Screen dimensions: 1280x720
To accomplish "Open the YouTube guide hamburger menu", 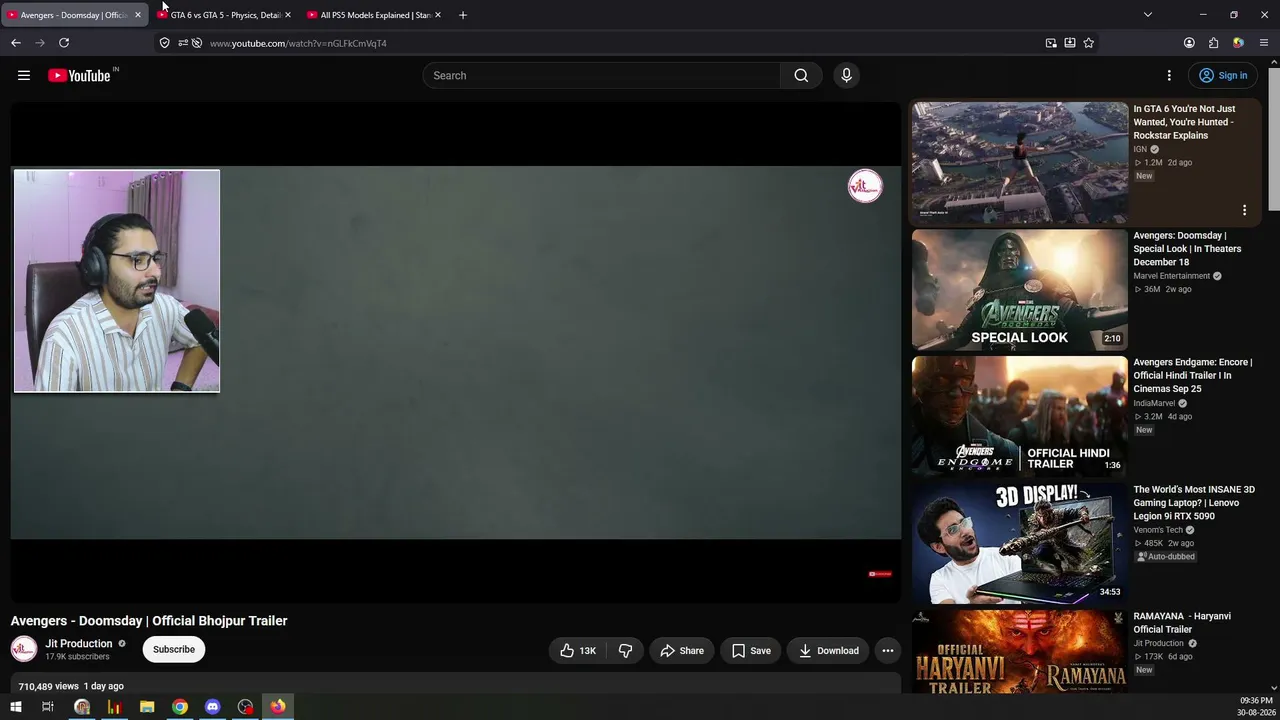I will point(24,75).
